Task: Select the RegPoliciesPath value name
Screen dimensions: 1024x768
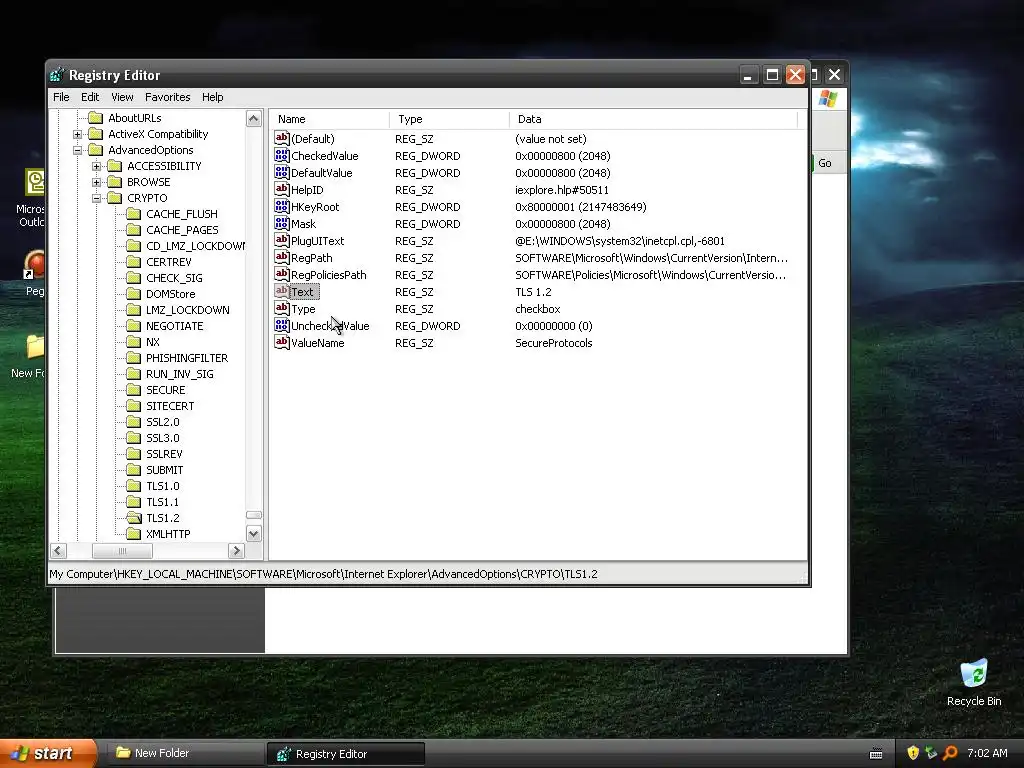Action: pos(328,275)
